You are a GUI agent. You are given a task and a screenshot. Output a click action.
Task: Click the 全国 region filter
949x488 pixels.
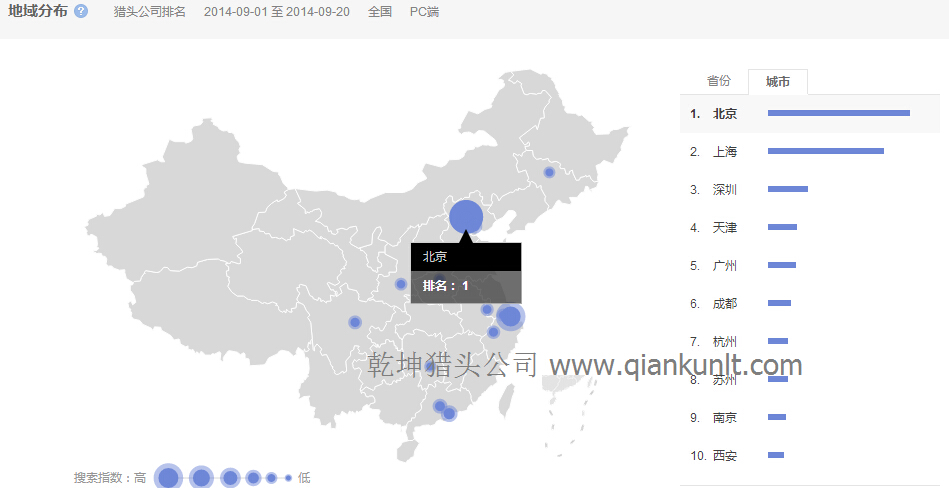click(380, 12)
